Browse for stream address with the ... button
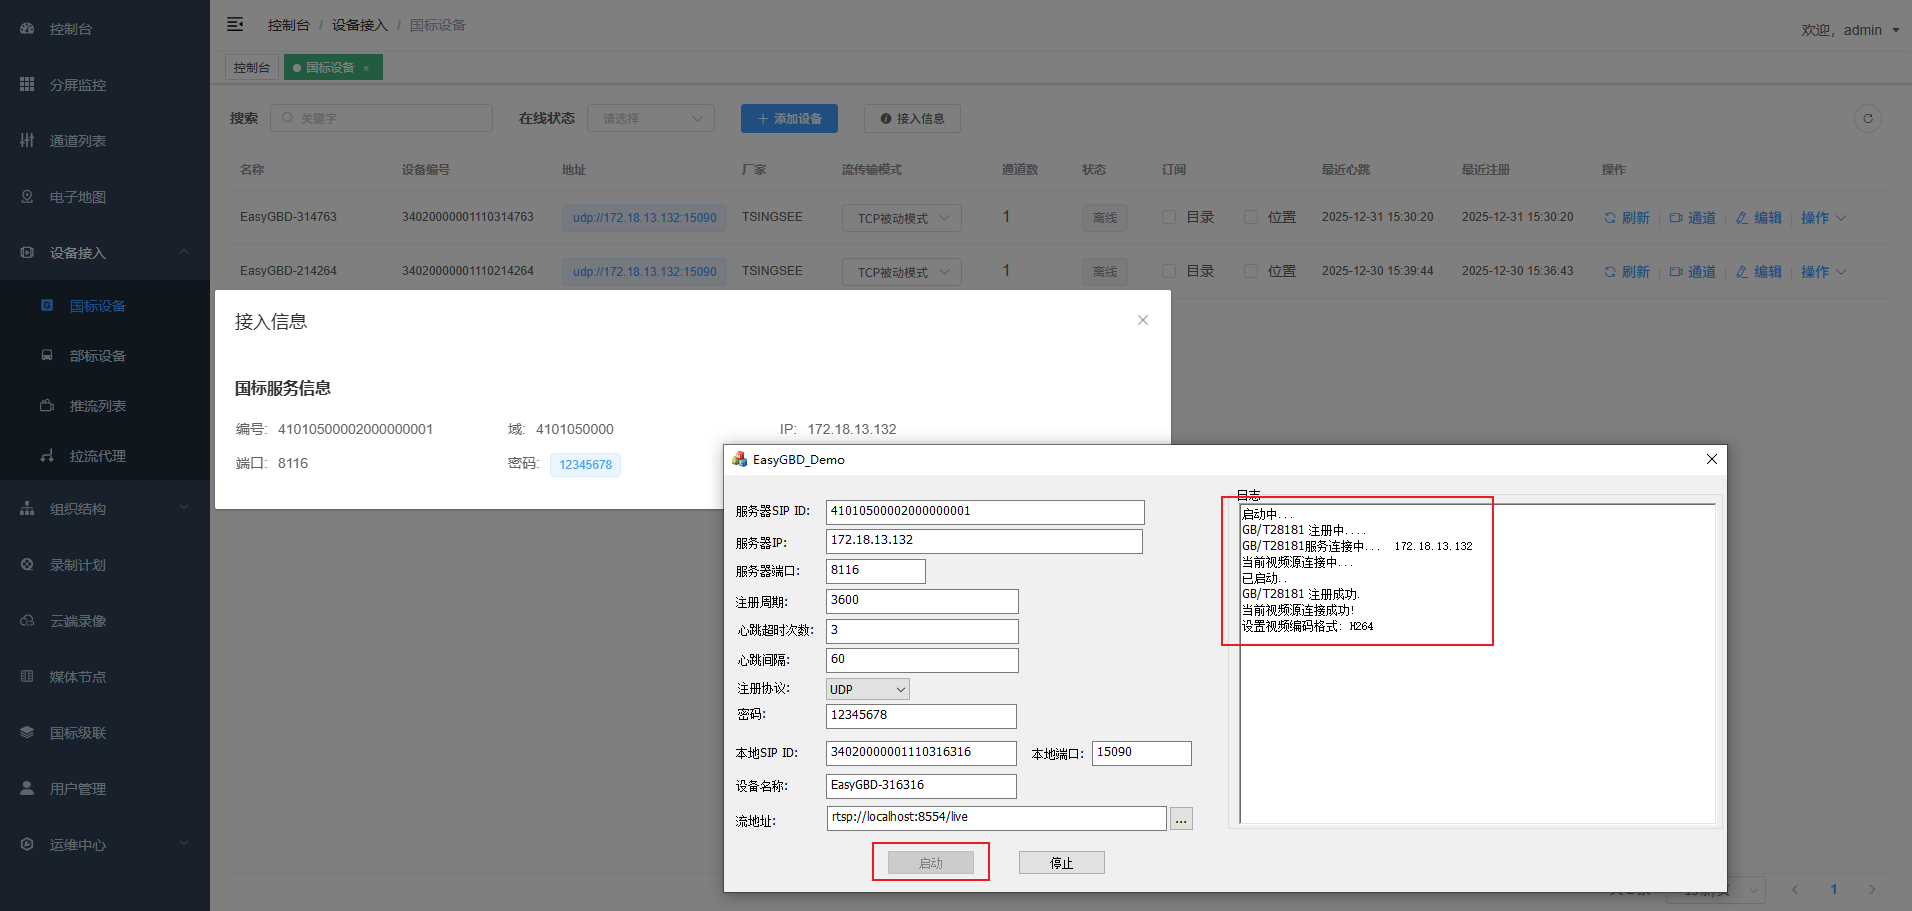The width and height of the screenshot is (1912, 911). coord(1181,819)
